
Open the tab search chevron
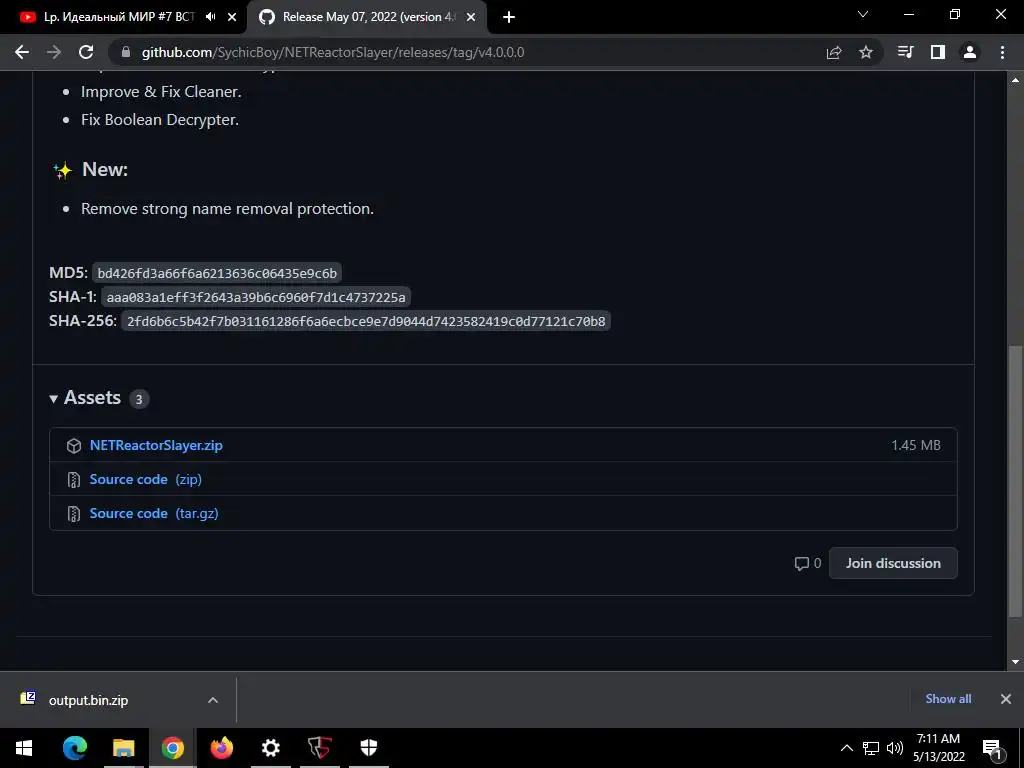tap(863, 14)
